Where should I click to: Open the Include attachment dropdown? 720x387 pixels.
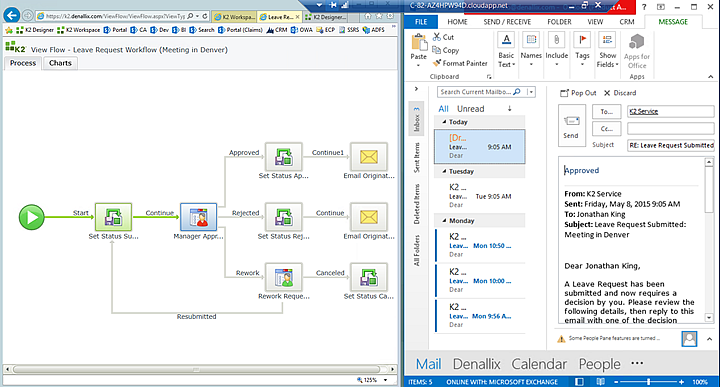click(557, 50)
